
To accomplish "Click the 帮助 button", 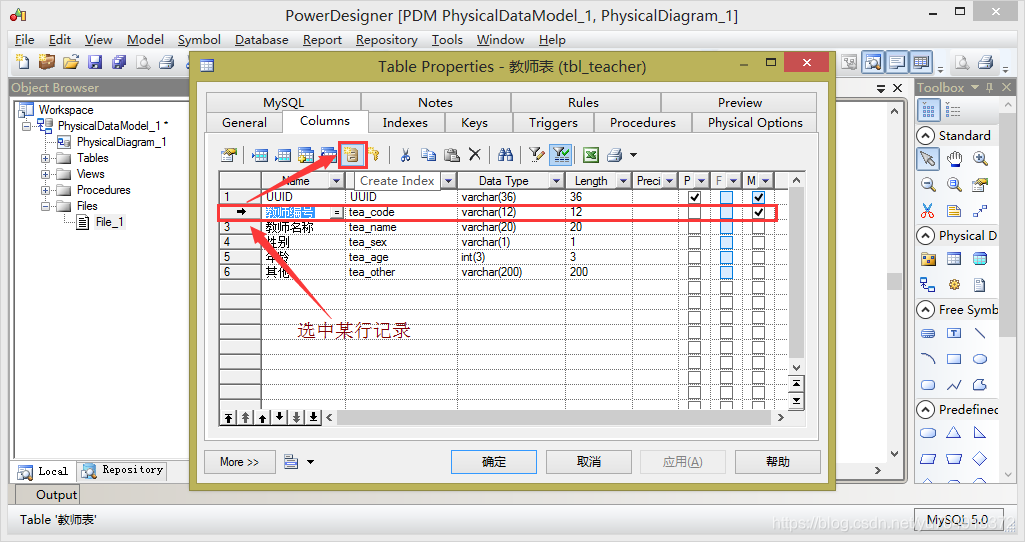I will pyautogui.click(x=777, y=462).
